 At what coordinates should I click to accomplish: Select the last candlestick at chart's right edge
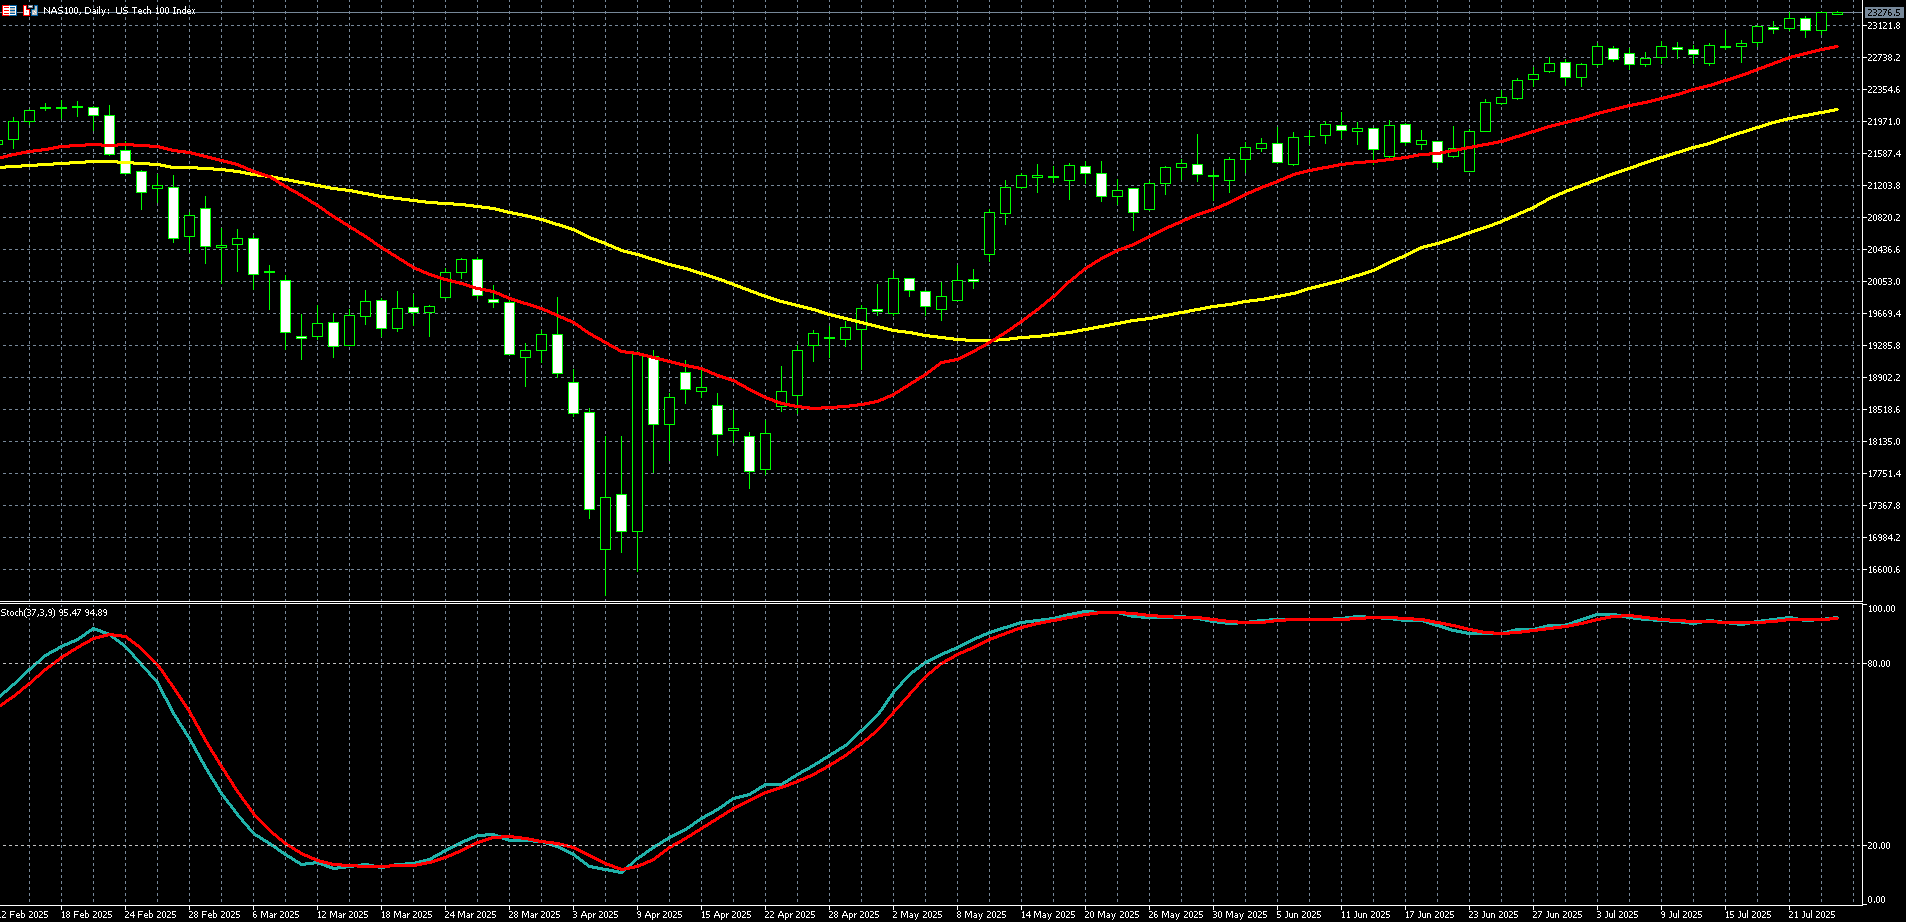click(1837, 13)
